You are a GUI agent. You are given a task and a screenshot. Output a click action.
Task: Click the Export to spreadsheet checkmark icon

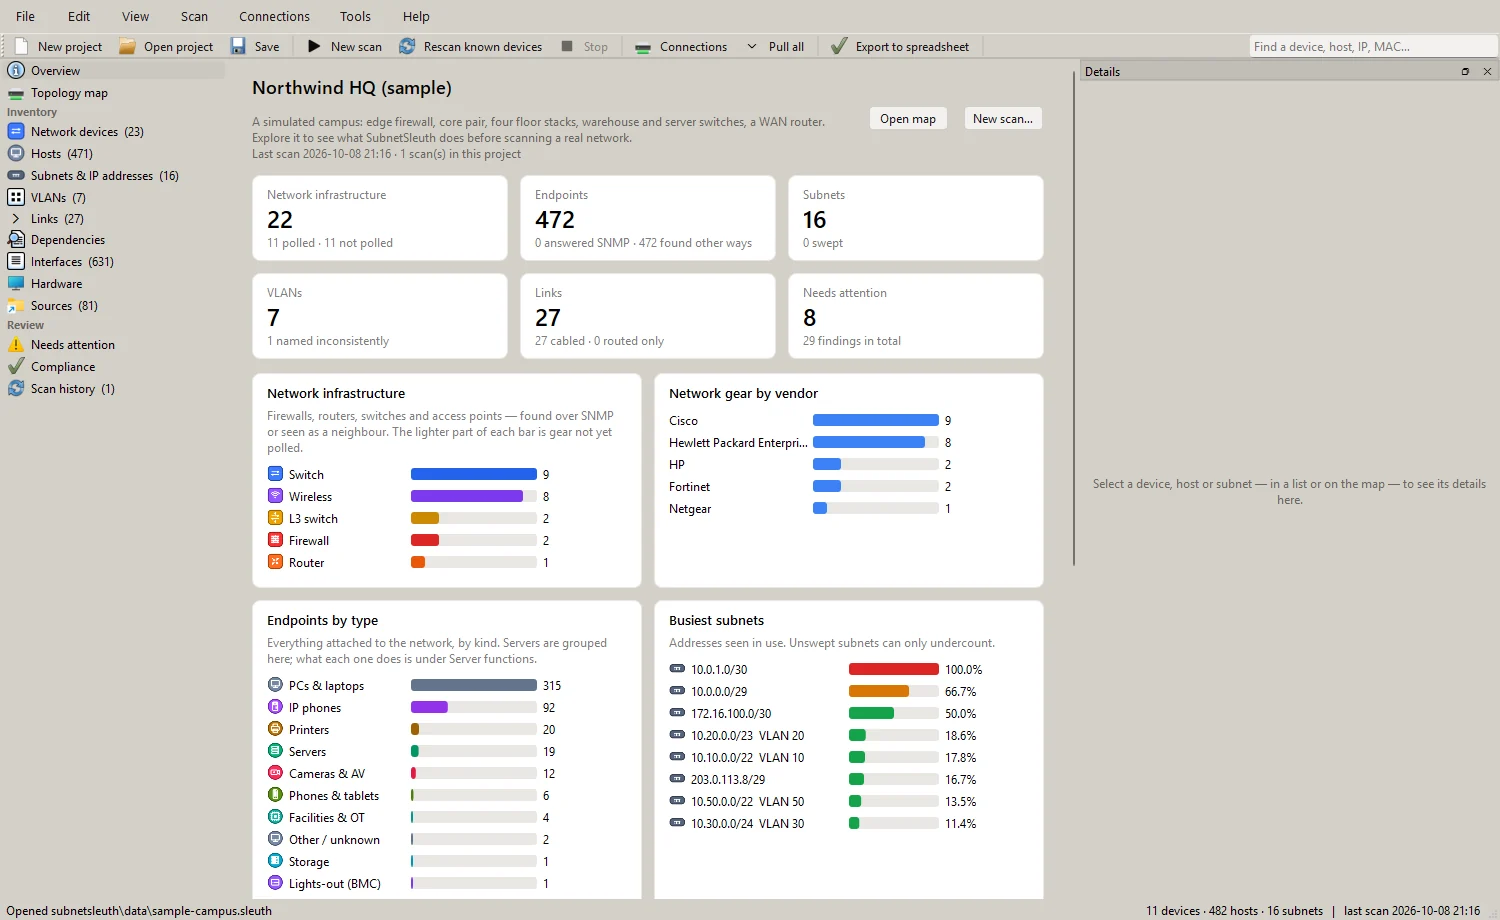pos(839,46)
